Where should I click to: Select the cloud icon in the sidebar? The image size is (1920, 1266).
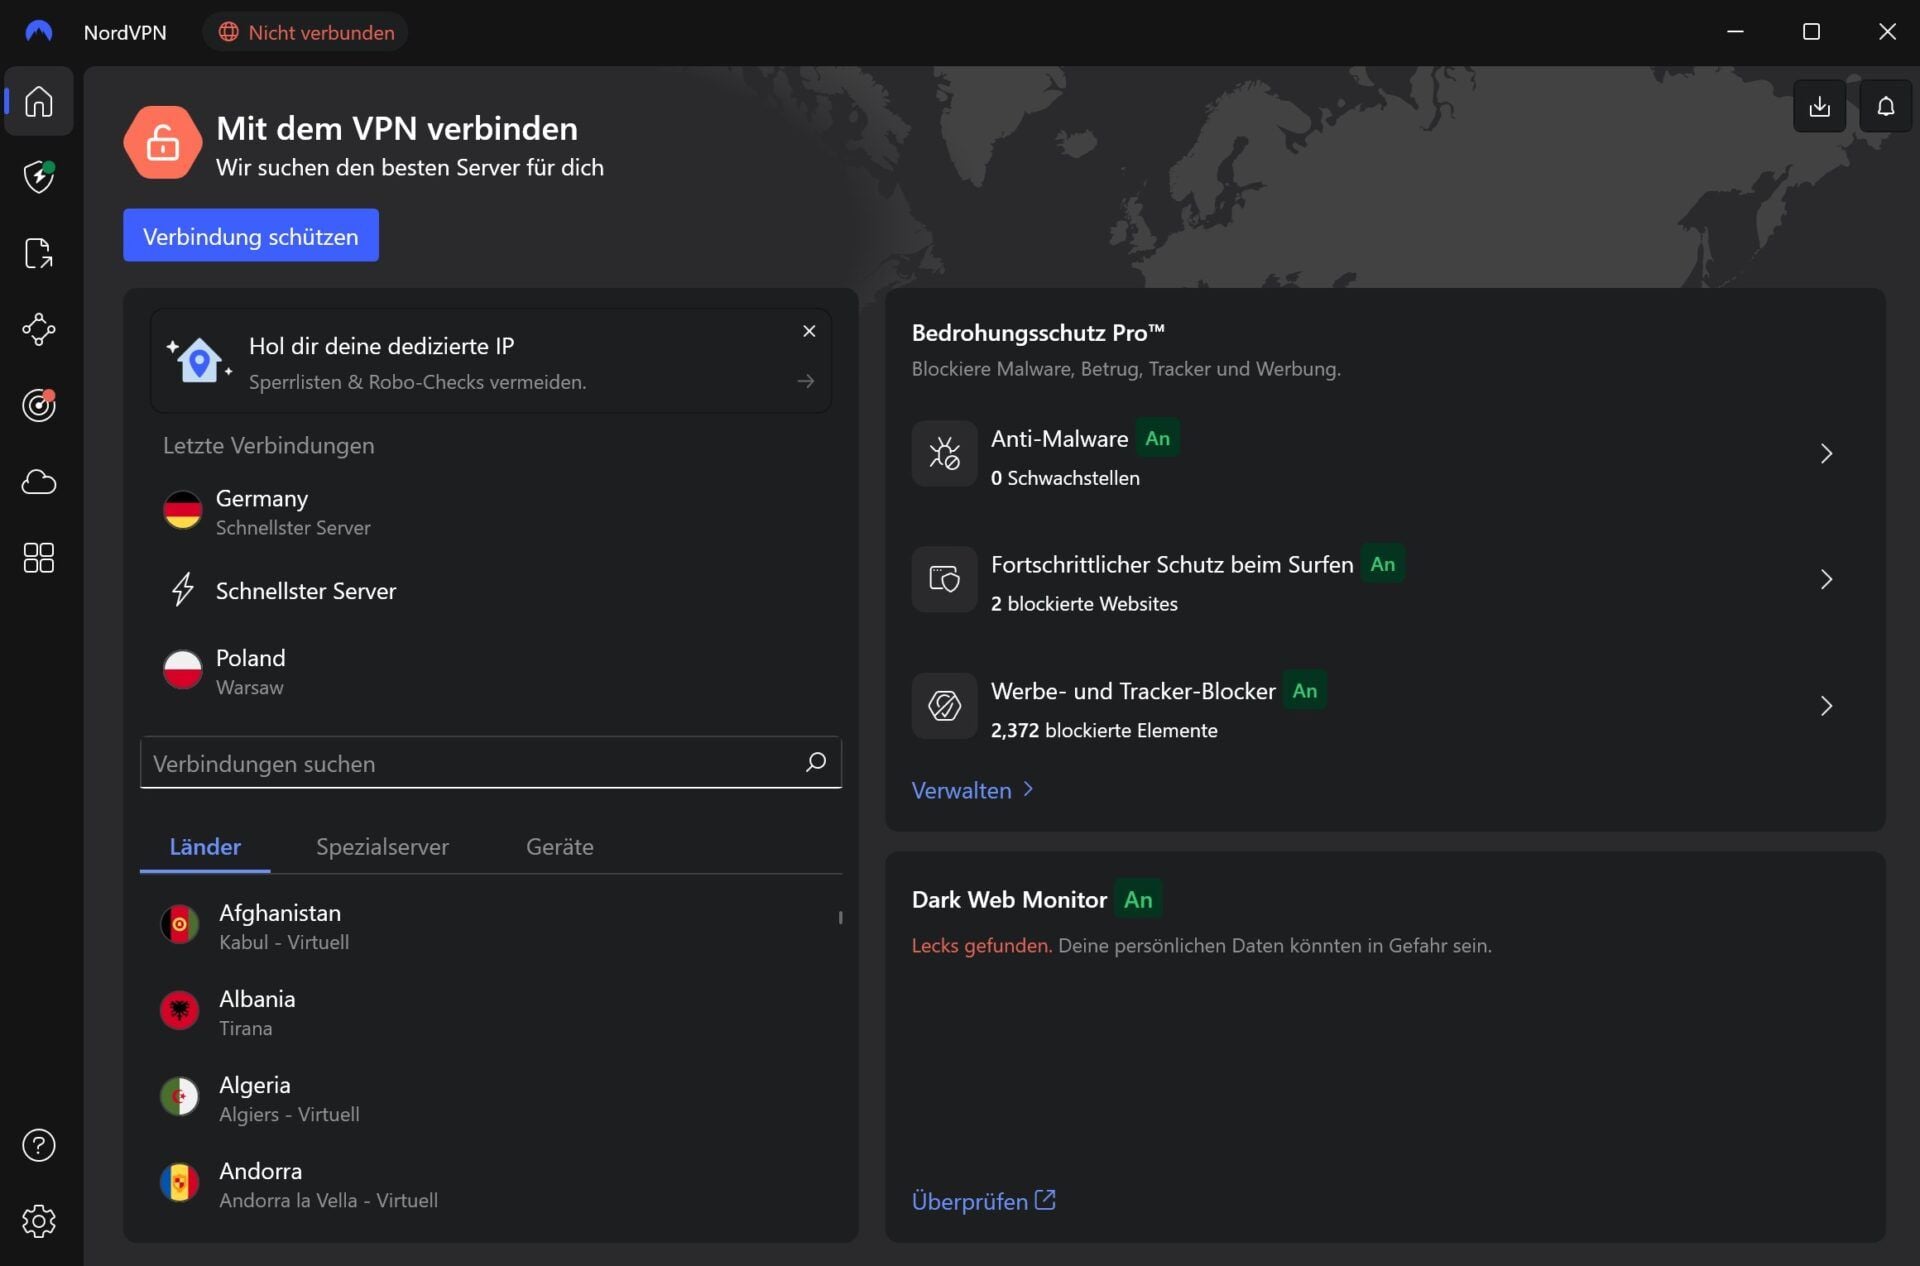[38, 482]
